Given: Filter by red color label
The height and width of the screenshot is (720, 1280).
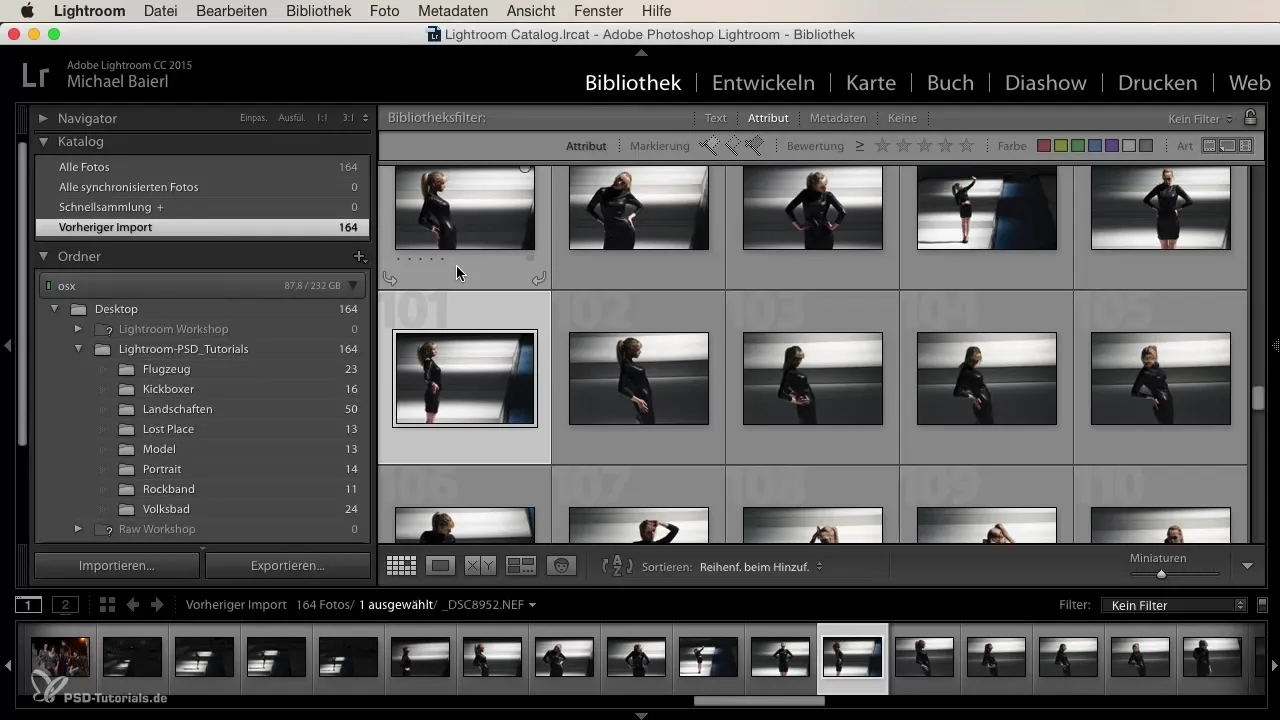Looking at the screenshot, I should pos(1044,146).
